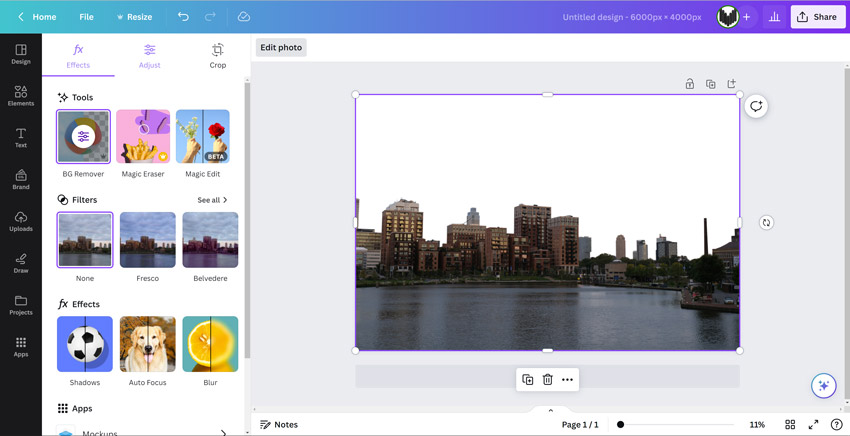Open the Projects sidebar folder
Image resolution: width=850 pixels, height=436 pixels.
21,305
